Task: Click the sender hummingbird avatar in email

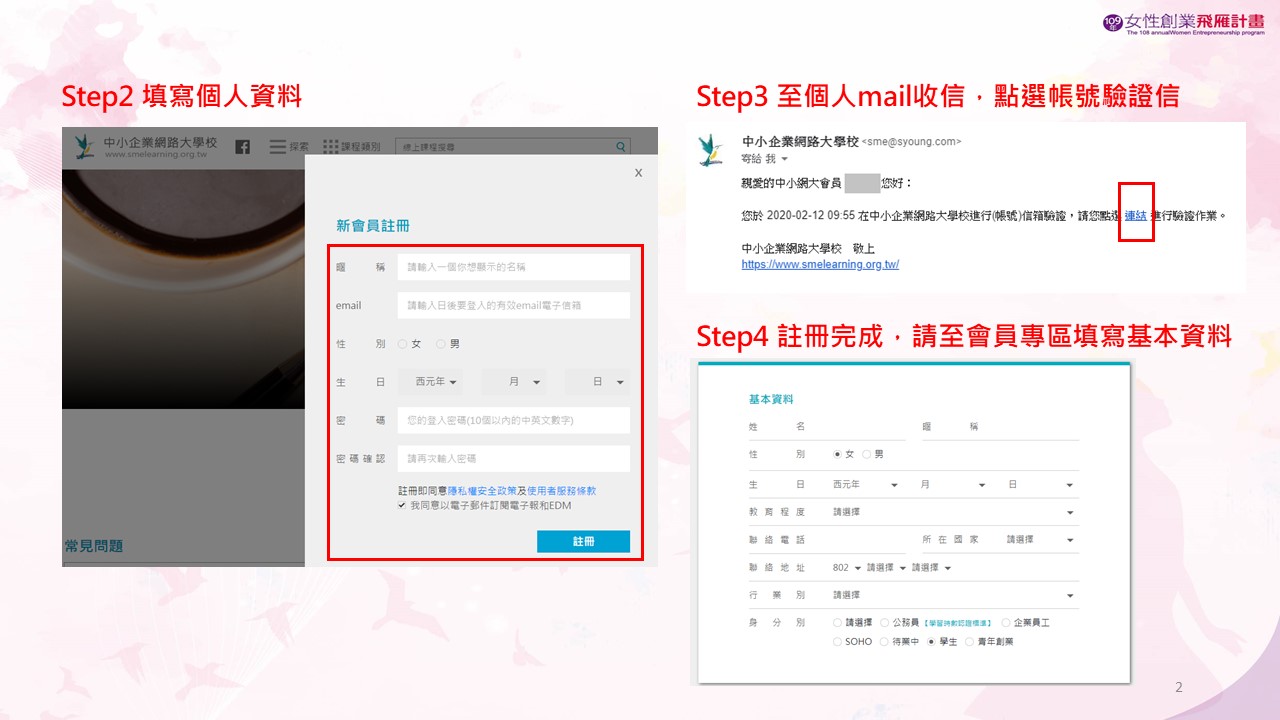Action: coord(711,149)
